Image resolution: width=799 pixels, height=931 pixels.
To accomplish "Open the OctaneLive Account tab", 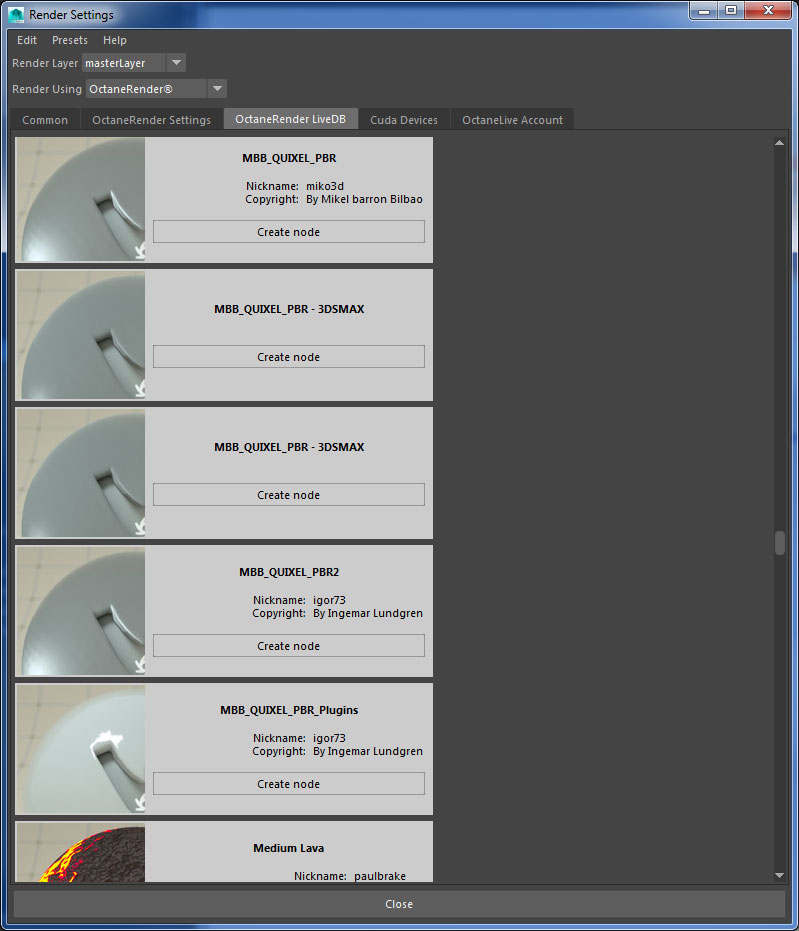I will (512, 120).
